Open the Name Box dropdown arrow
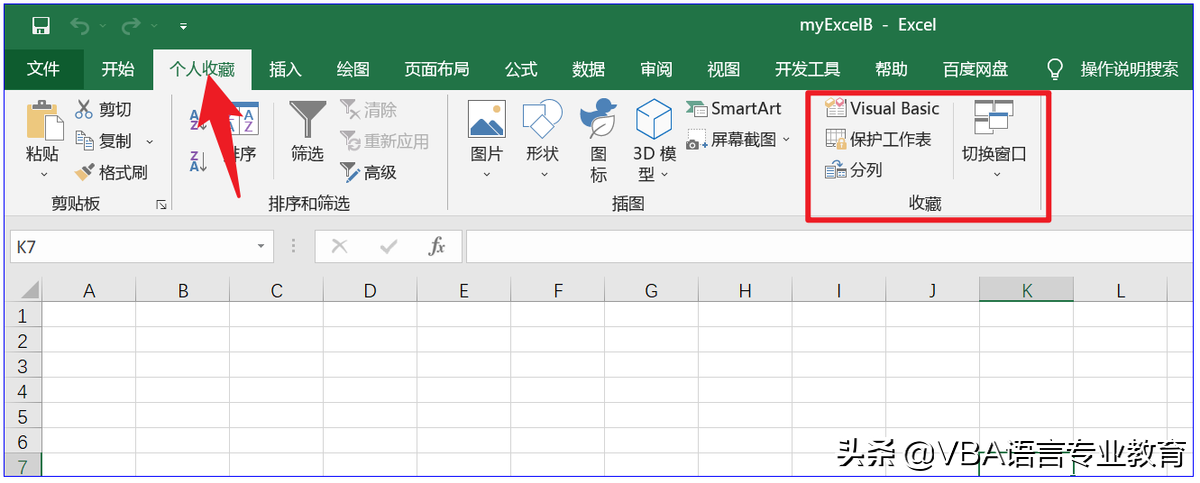The width and height of the screenshot is (1200, 483). [261, 246]
